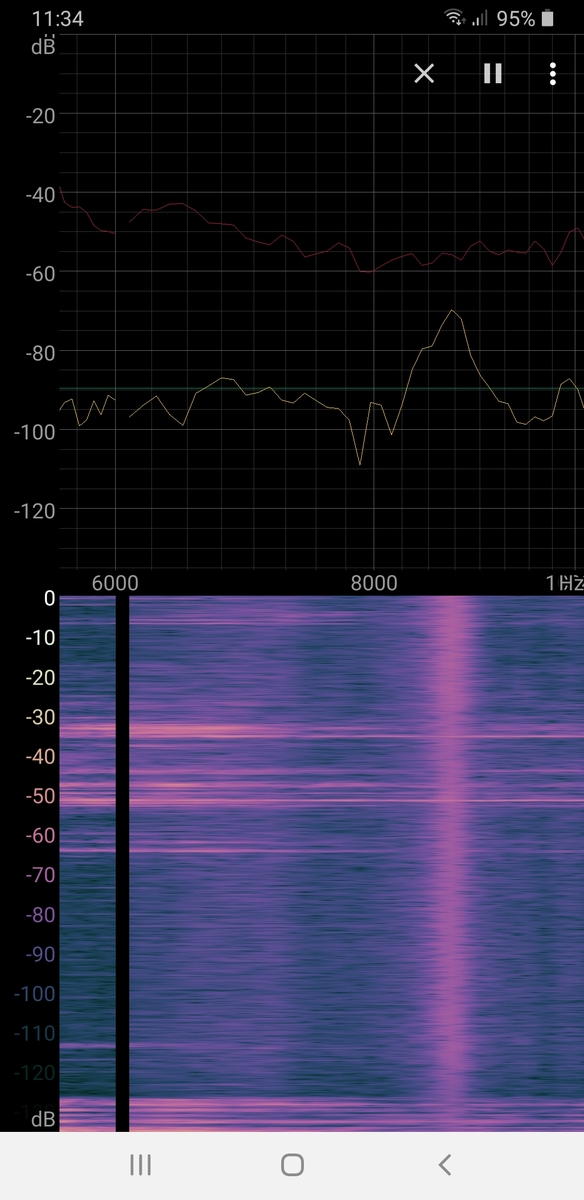The height and width of the screenshot is (1200, 584).
Task: Tap the 11:34 clock in status bar
Action: 58,18
